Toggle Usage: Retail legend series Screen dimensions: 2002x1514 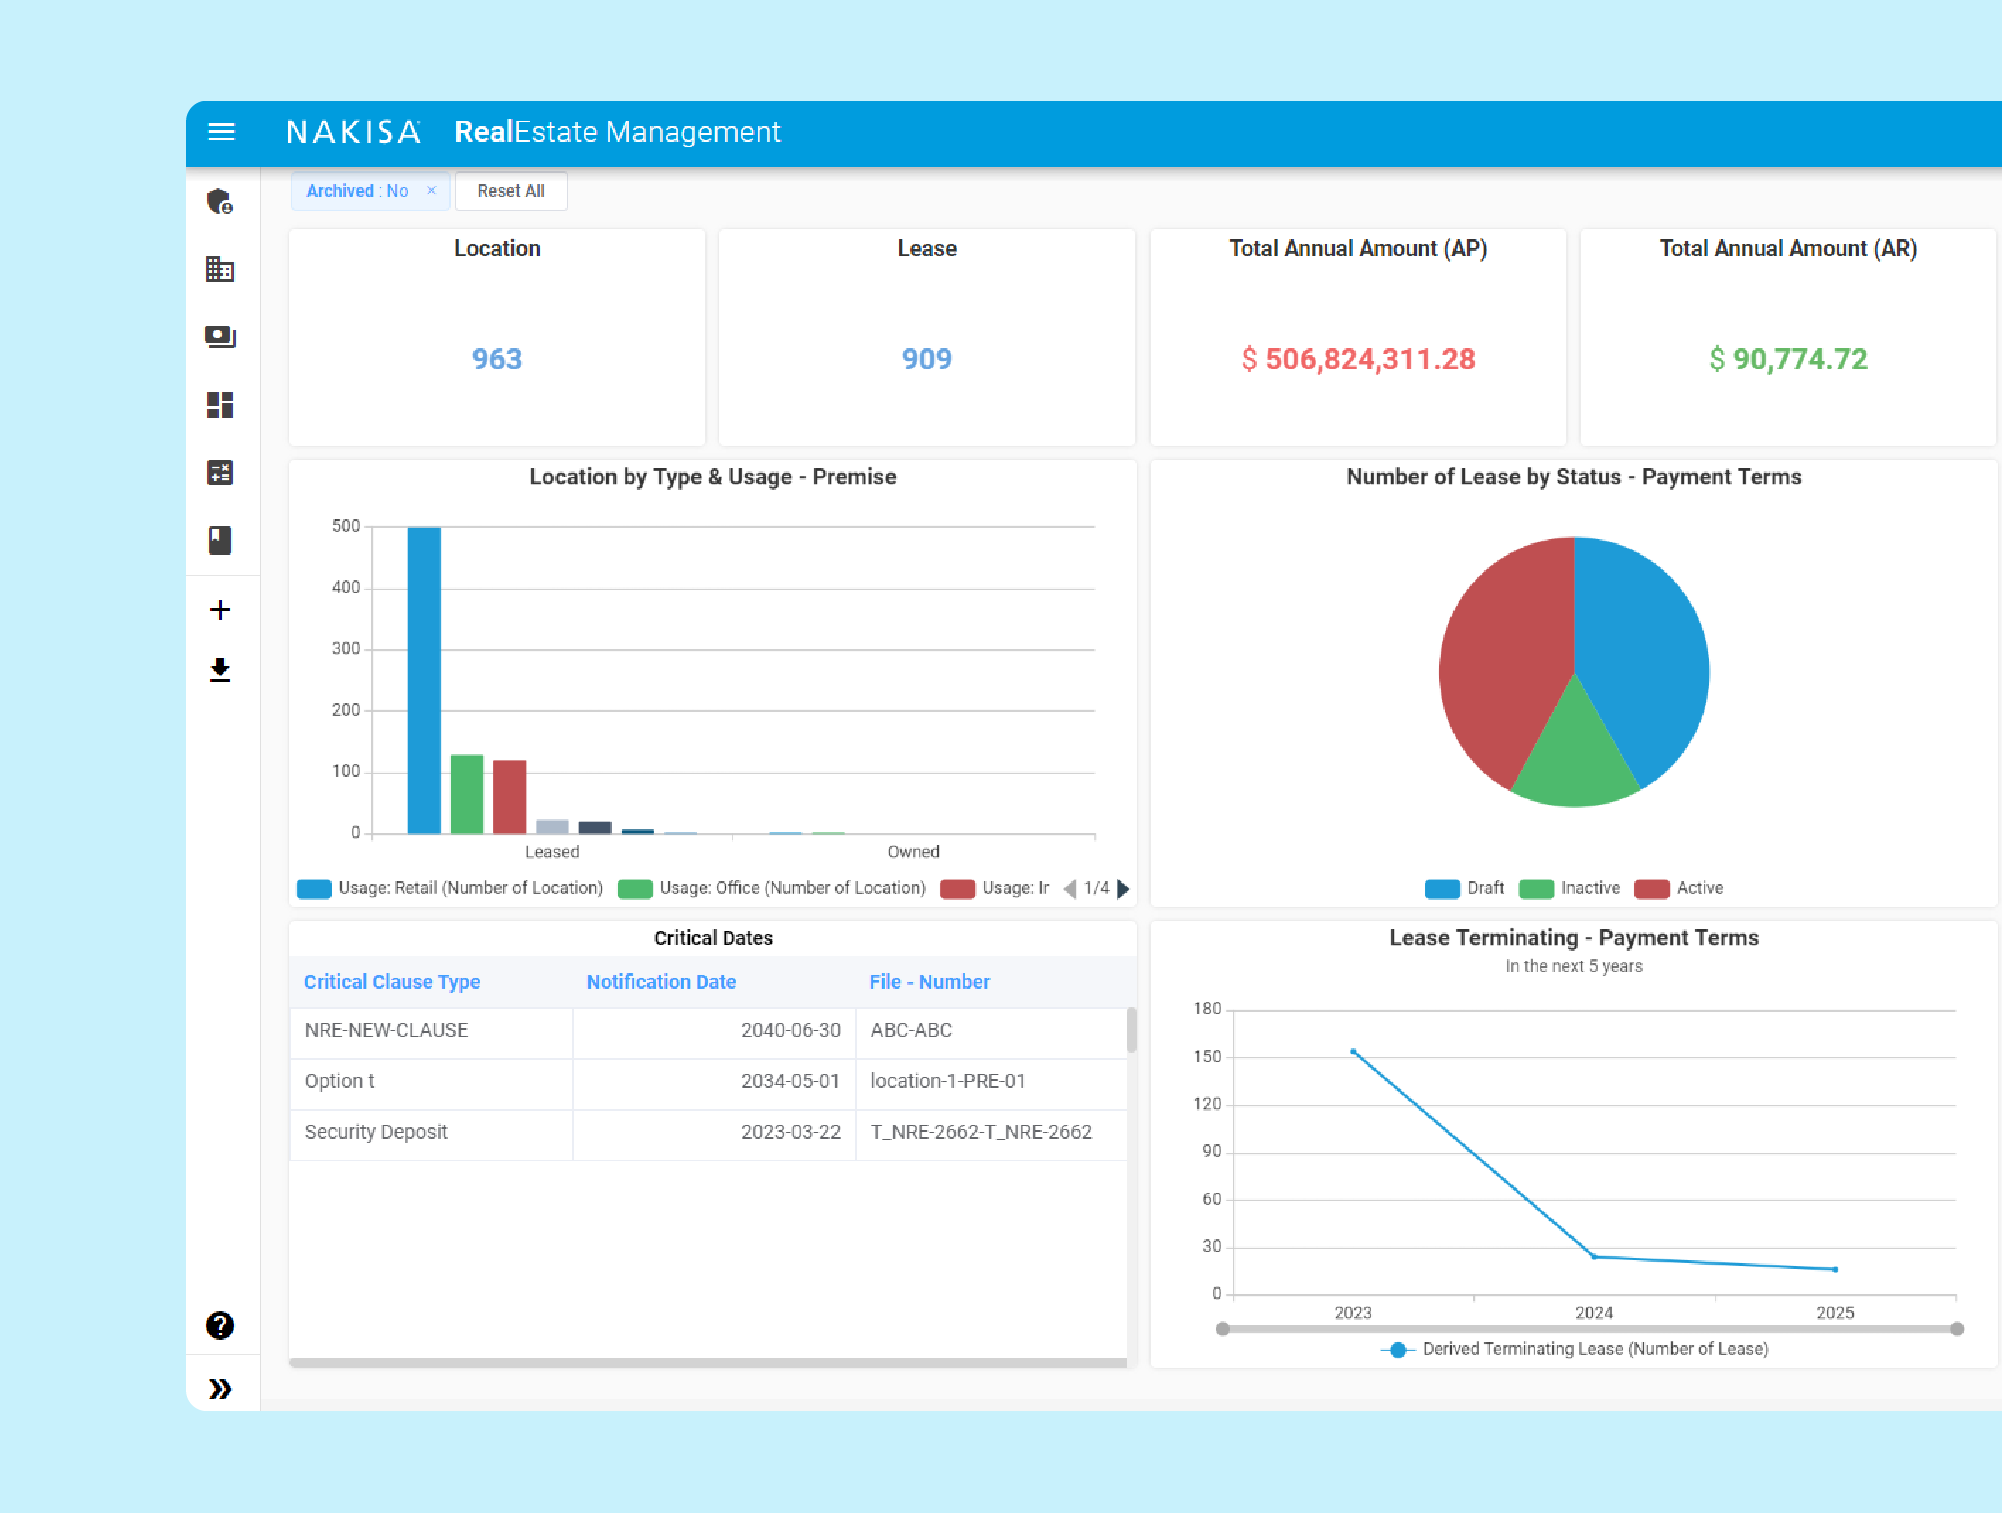(x=450, y=888)
